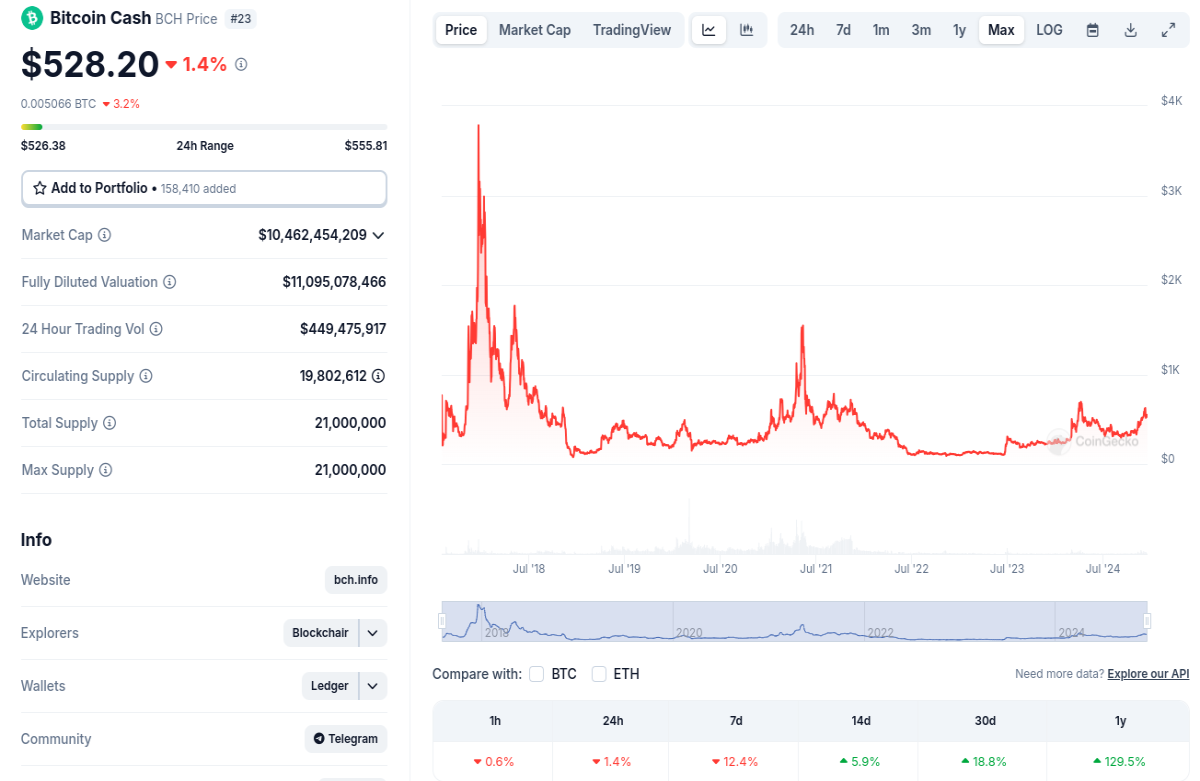1200x781 pixels.
Task: Click Add to Portfolio button
Action: [x=204, y=188]
